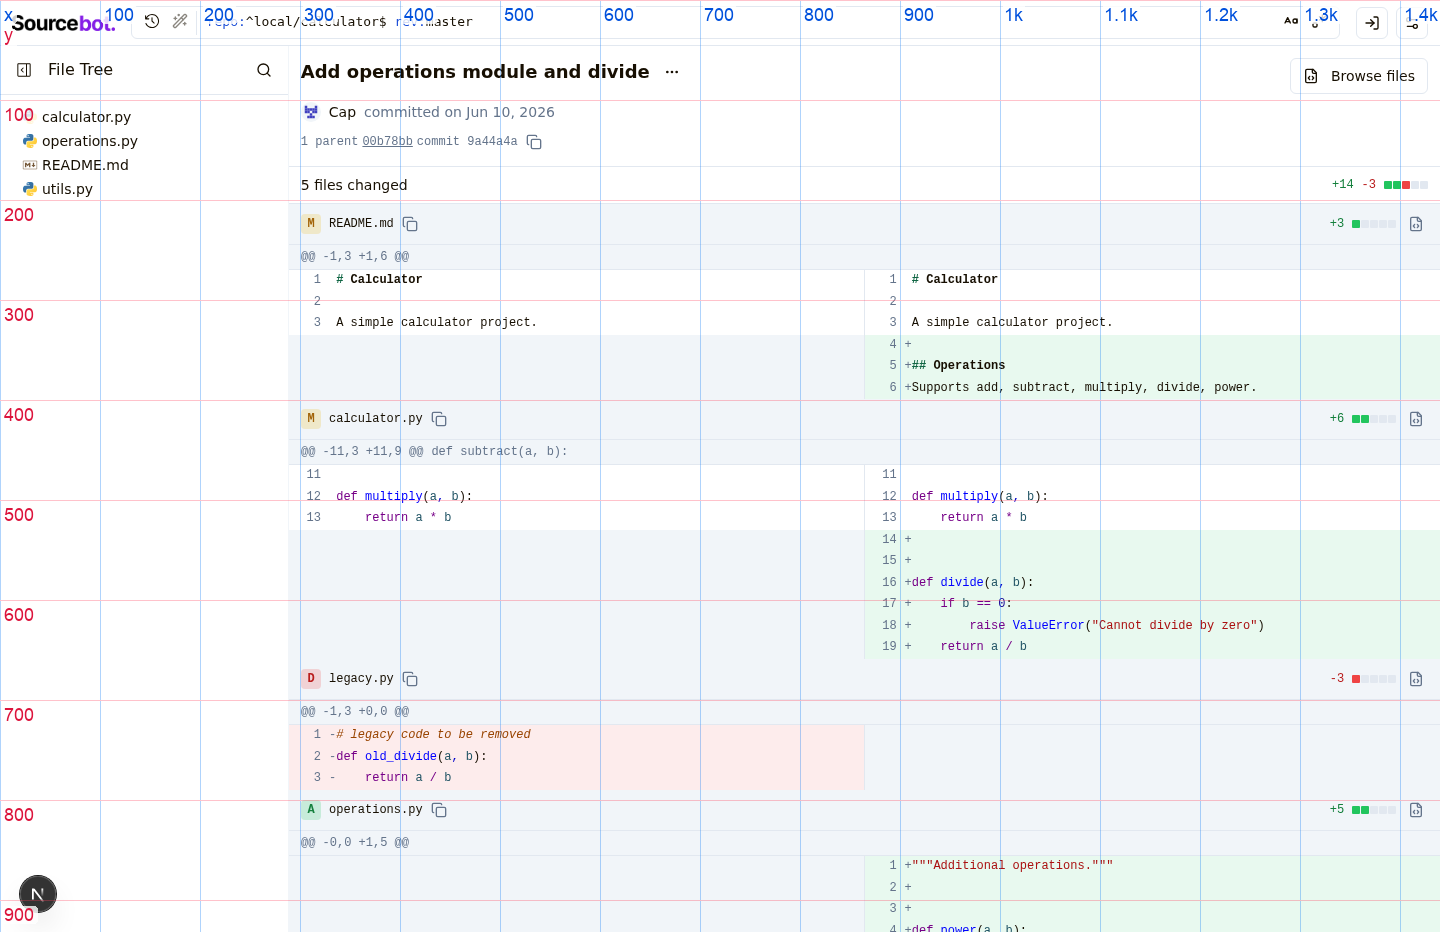The width and height of the screenshot is (1440, 932).
Task: Click legacy.py diff header name
Action: (x=361, y=679)
